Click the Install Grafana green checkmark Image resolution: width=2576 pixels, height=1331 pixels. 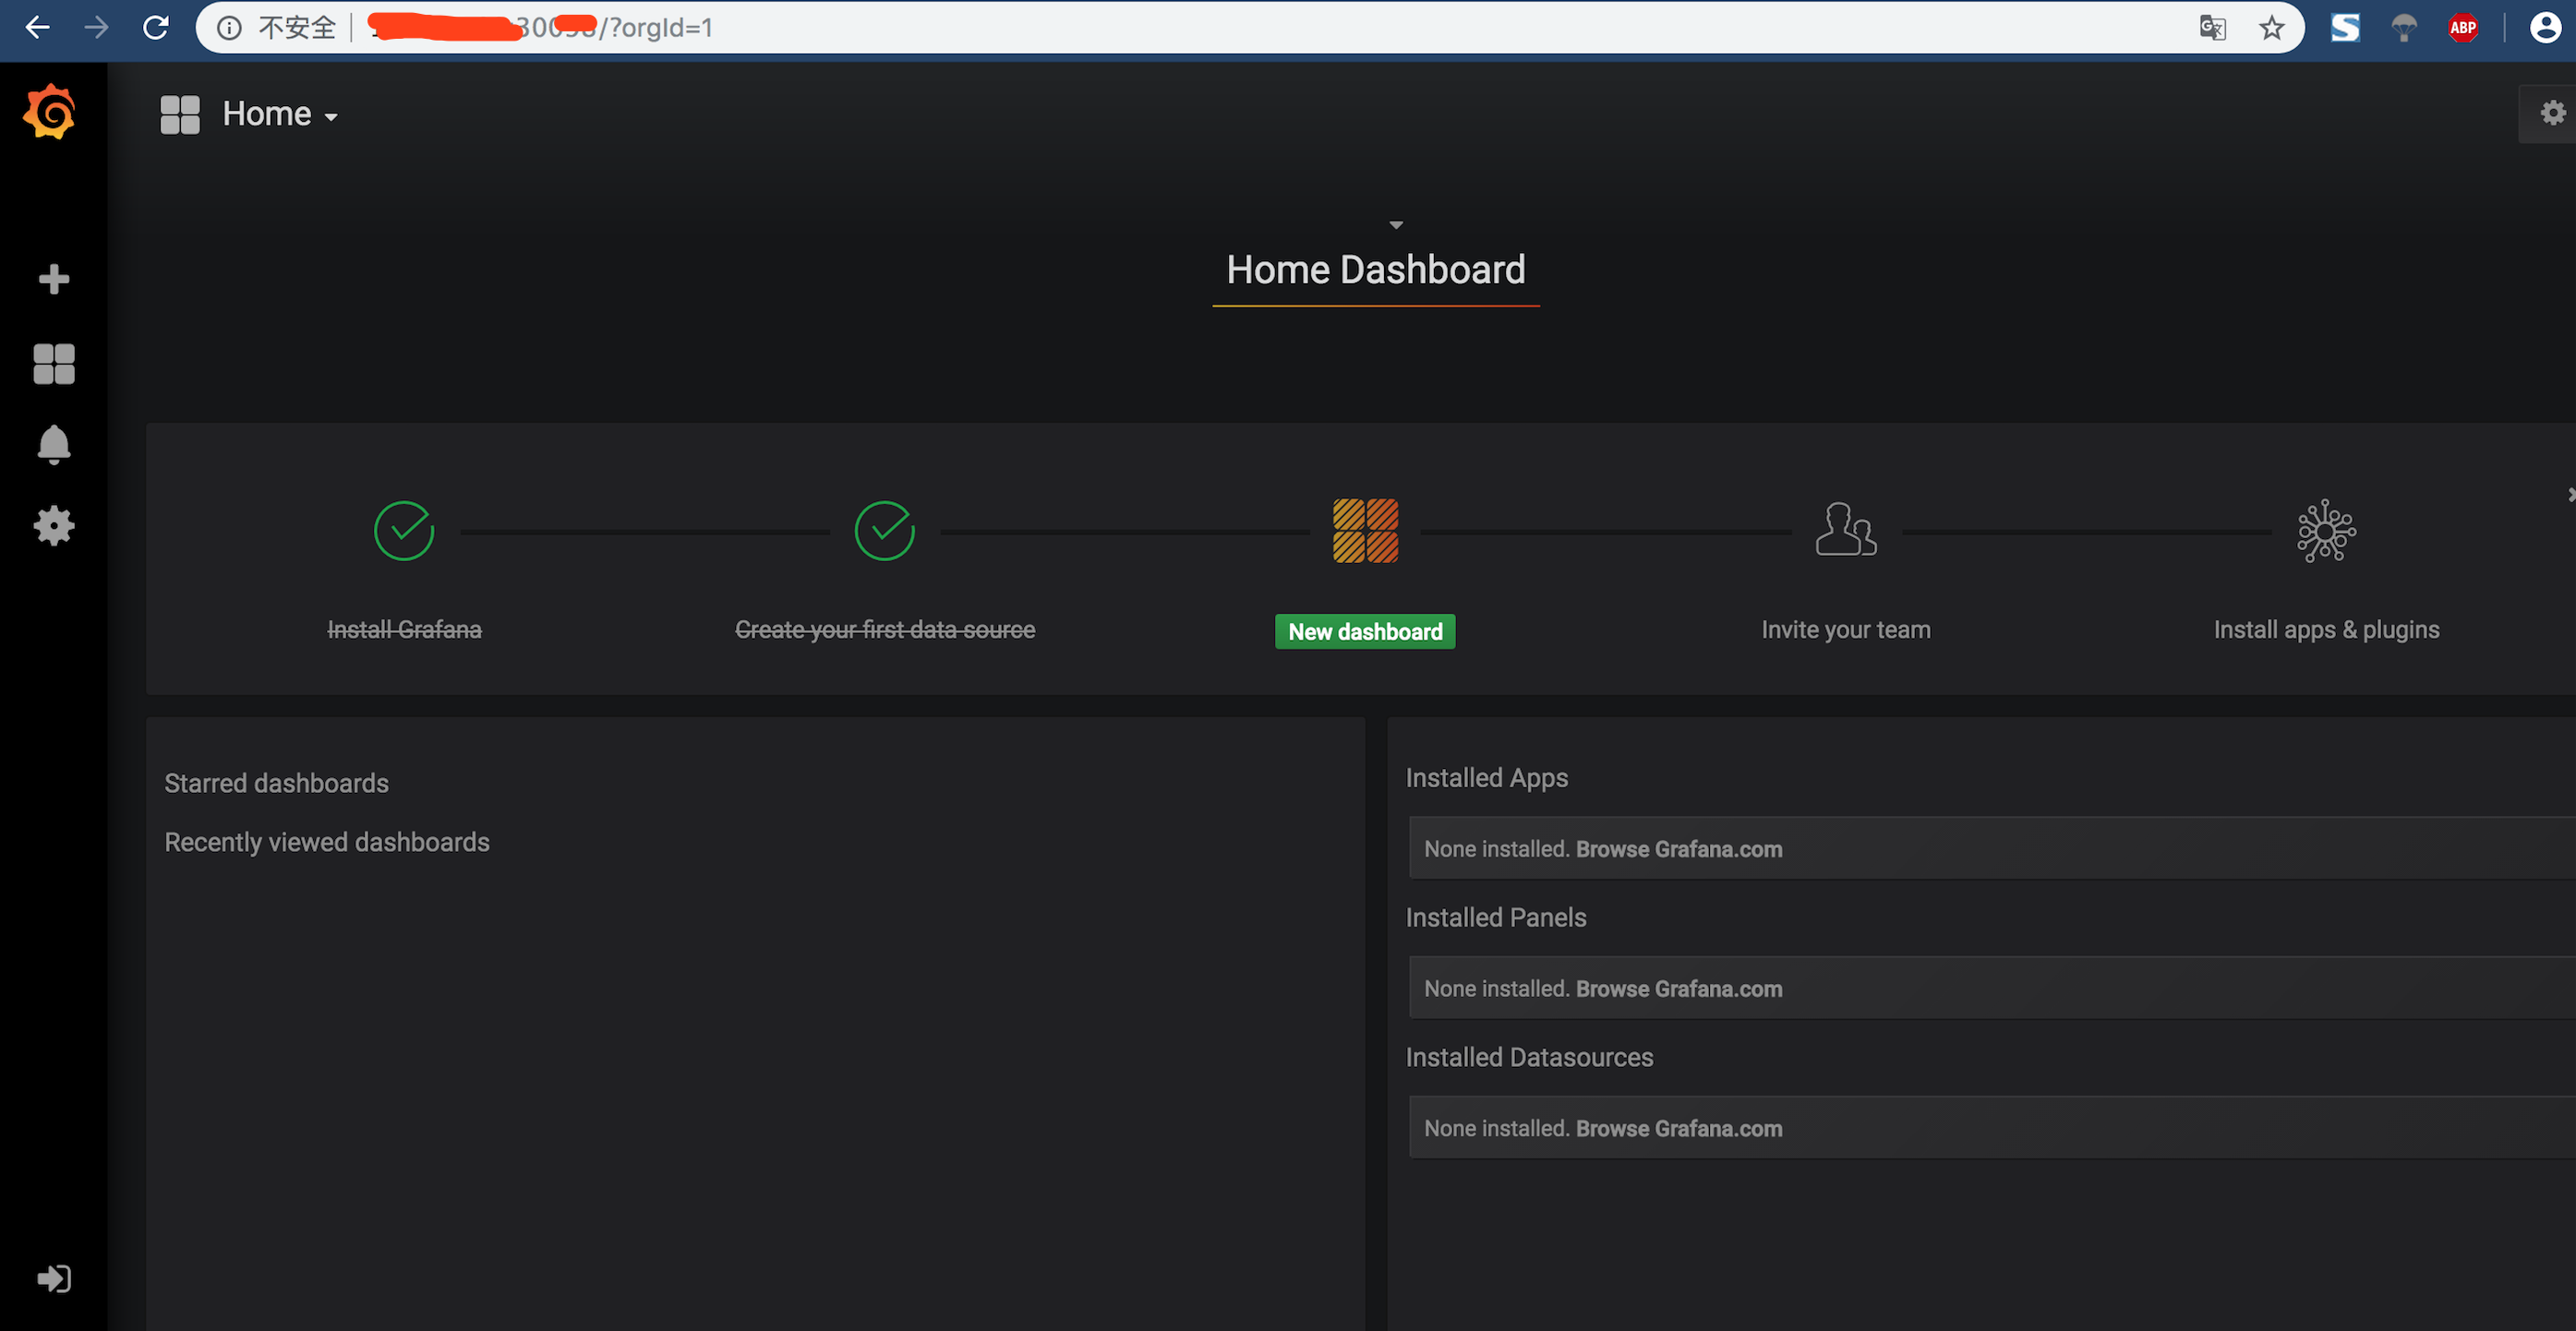click(x=404, y=531)
